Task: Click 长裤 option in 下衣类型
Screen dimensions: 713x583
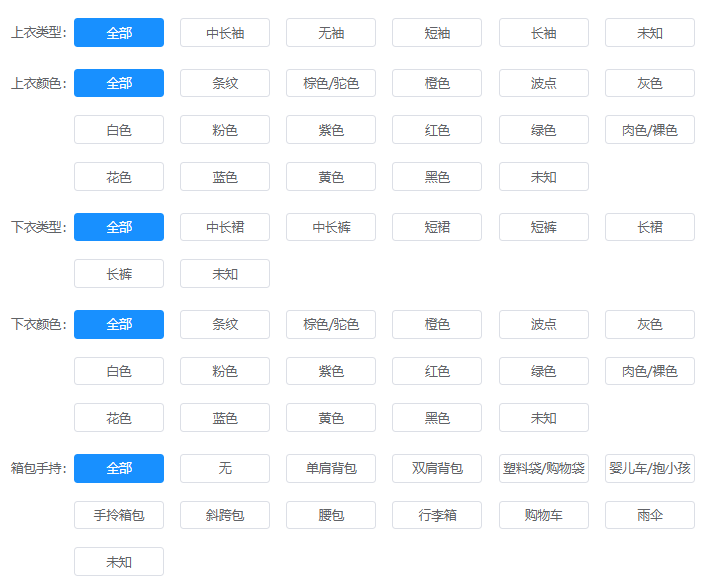Action: point(119,274)
